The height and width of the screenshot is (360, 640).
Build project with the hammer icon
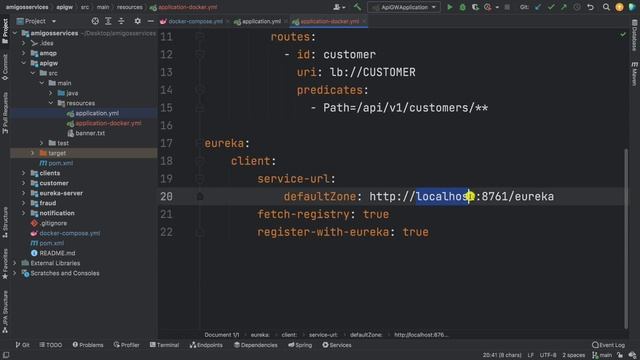(x=357, y=7)
